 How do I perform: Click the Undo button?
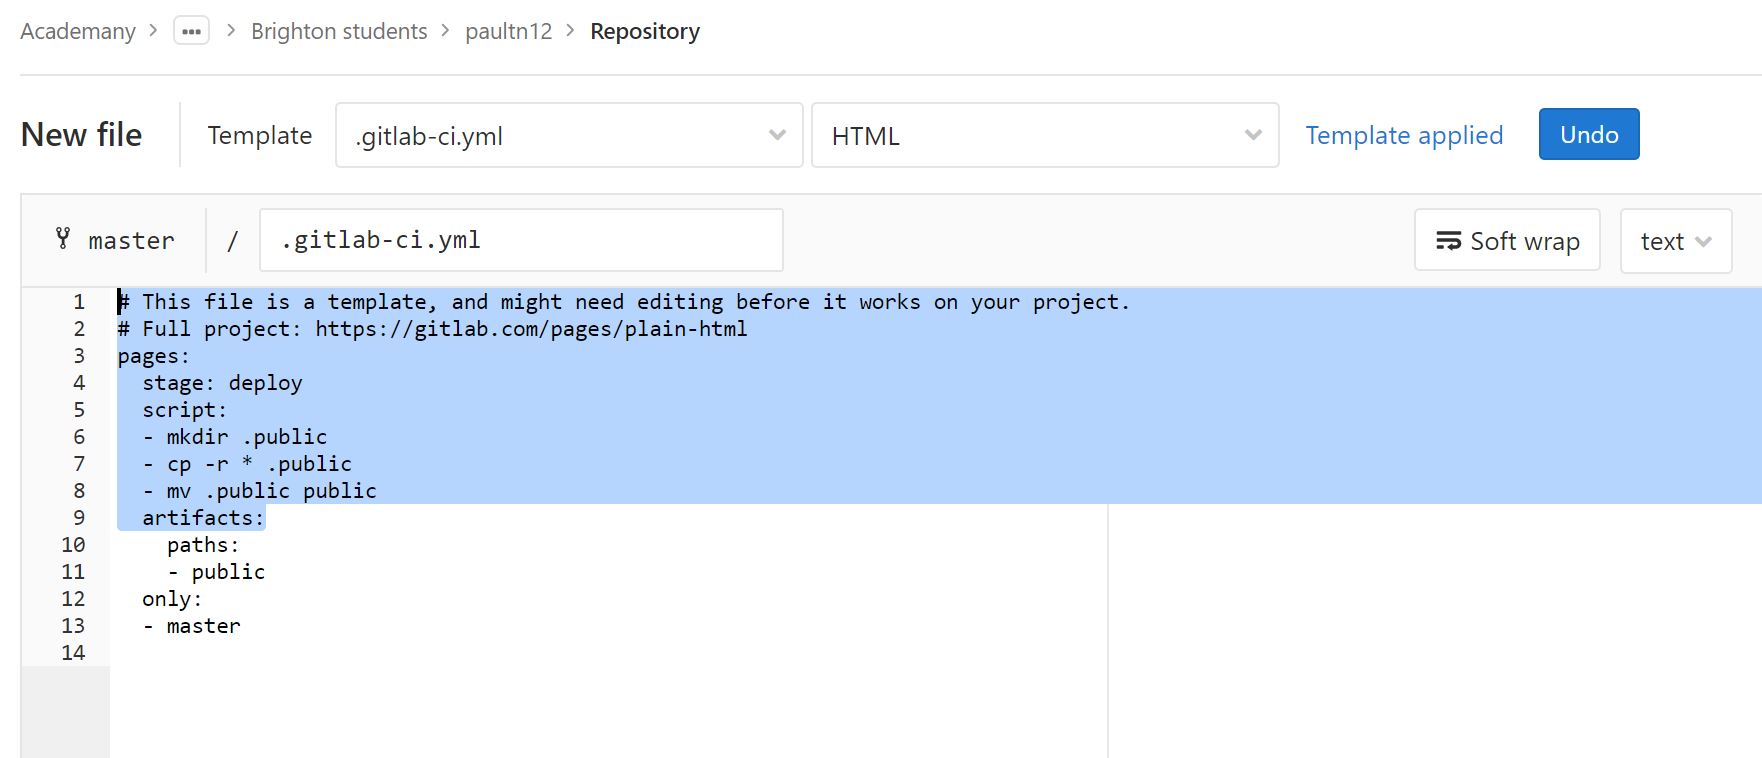(1588, 134)
